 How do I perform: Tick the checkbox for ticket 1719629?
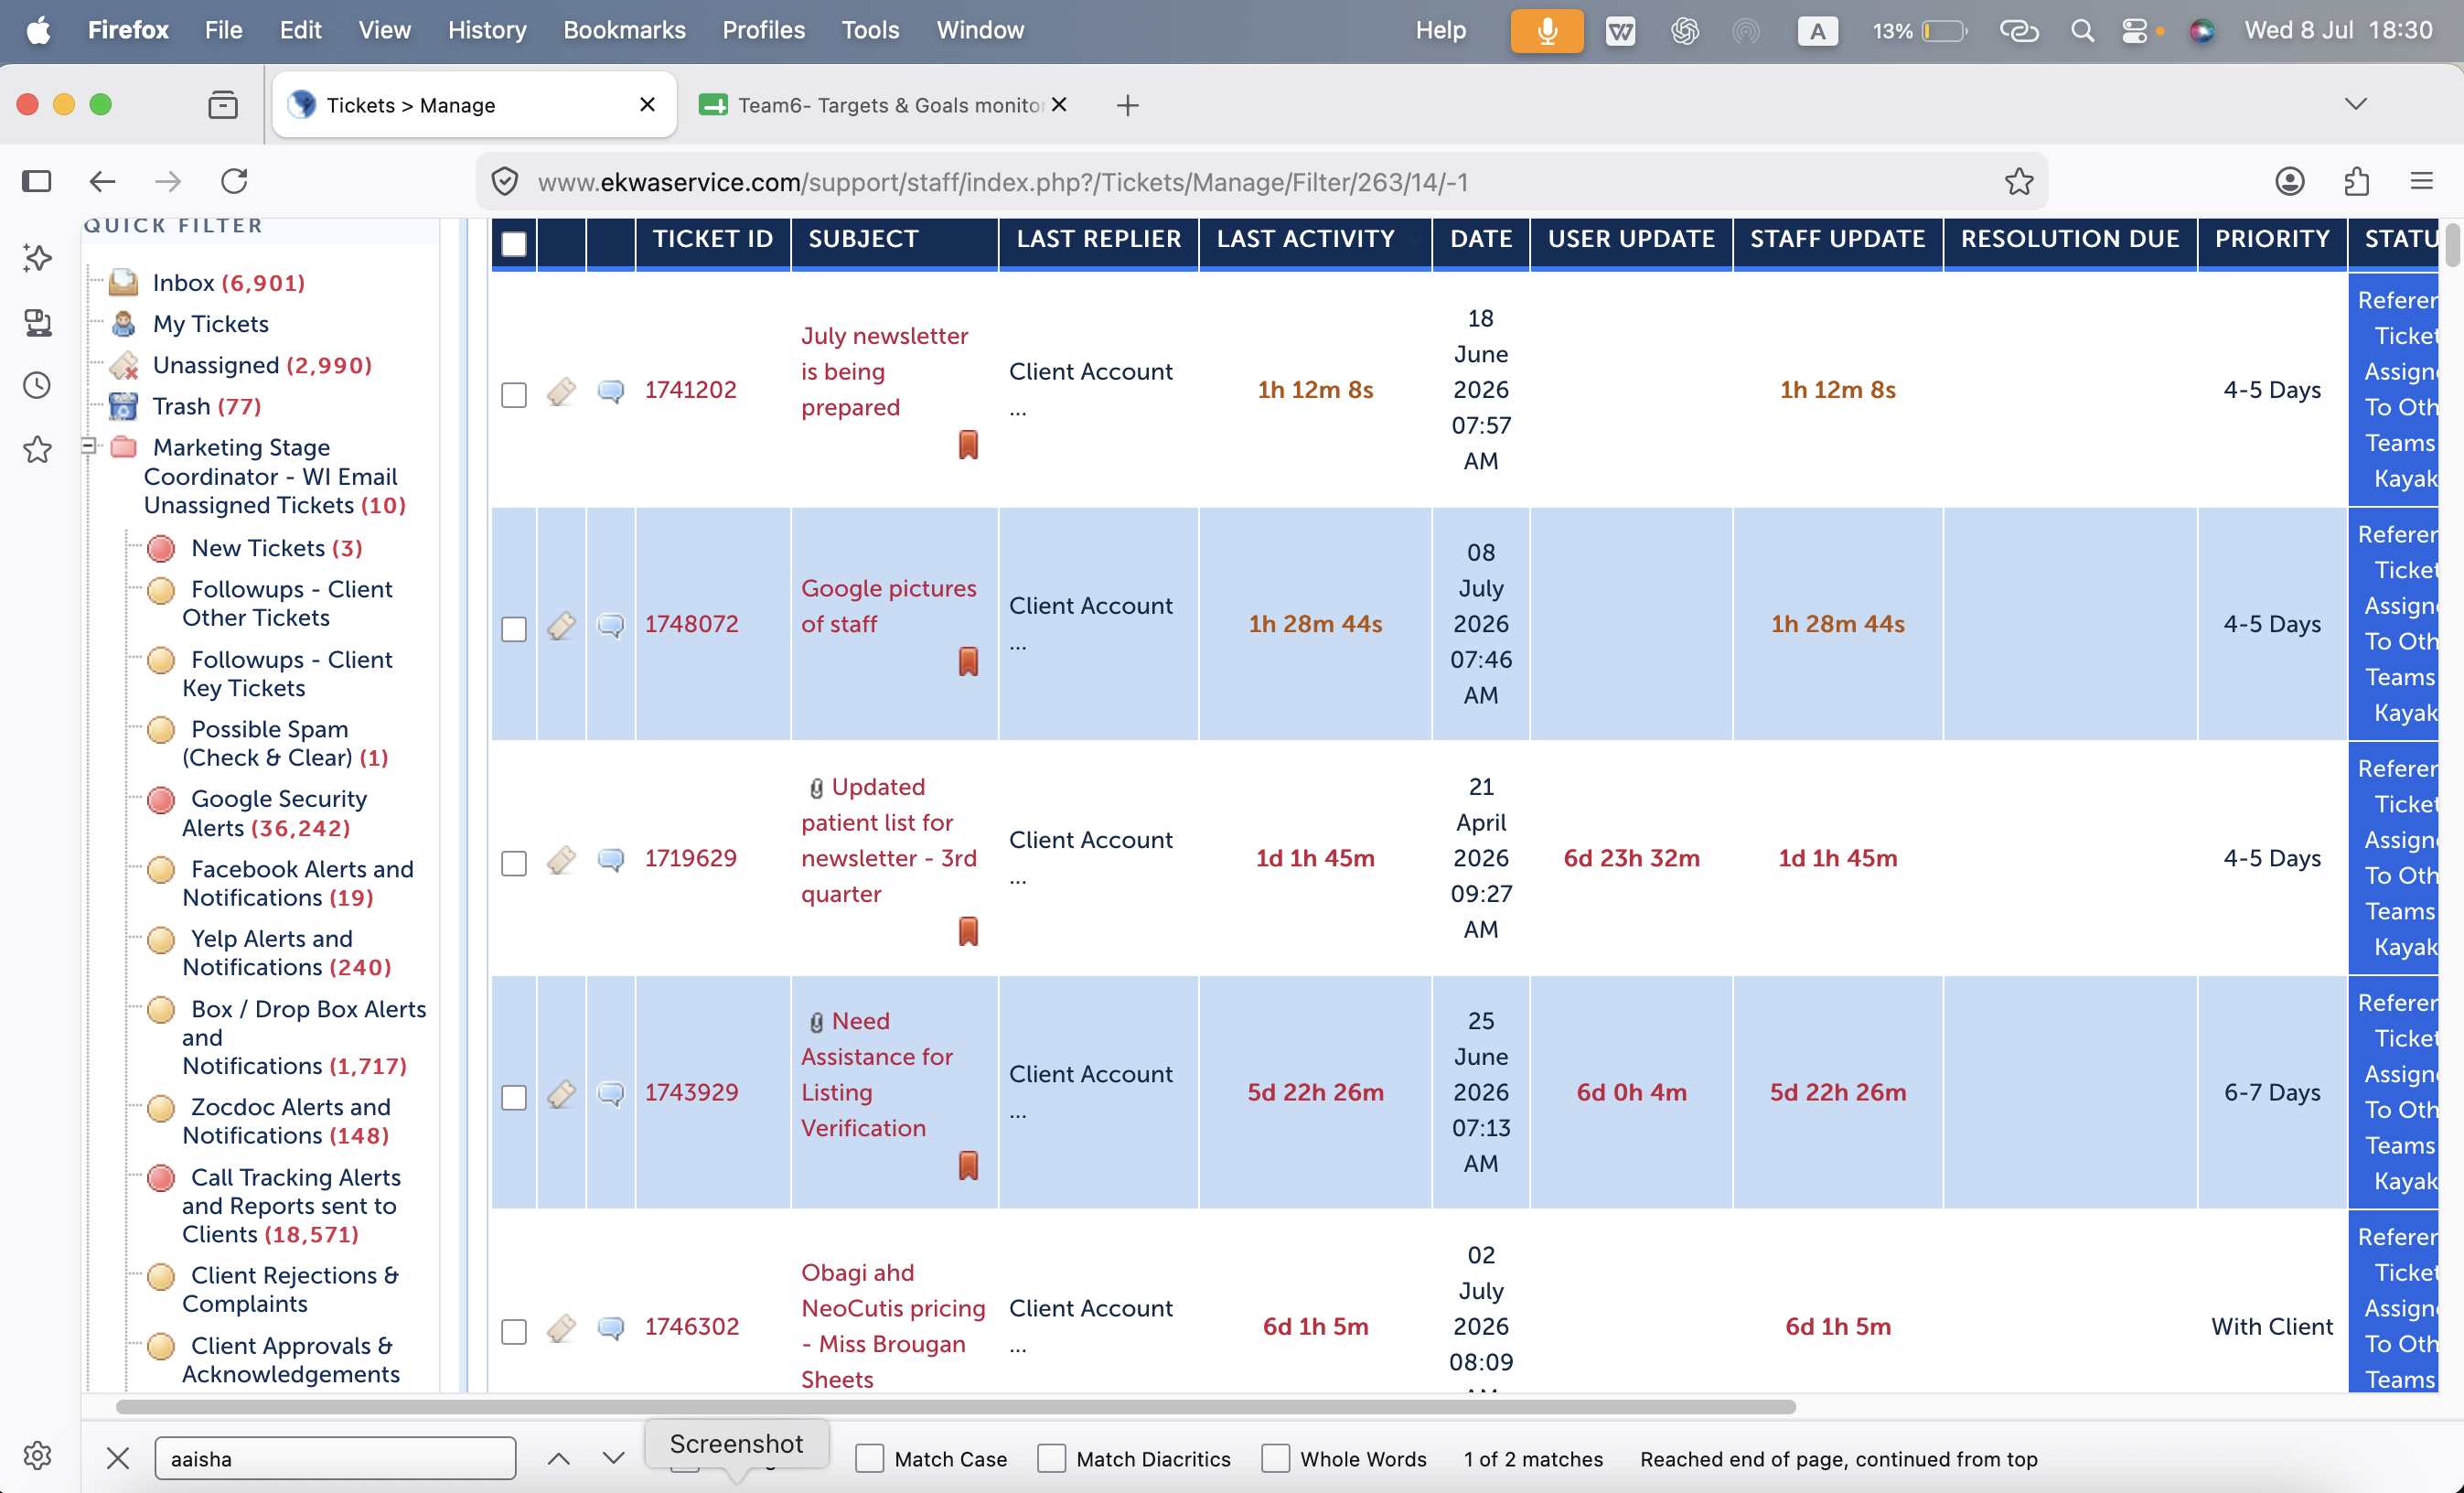[x=514, y=863]
